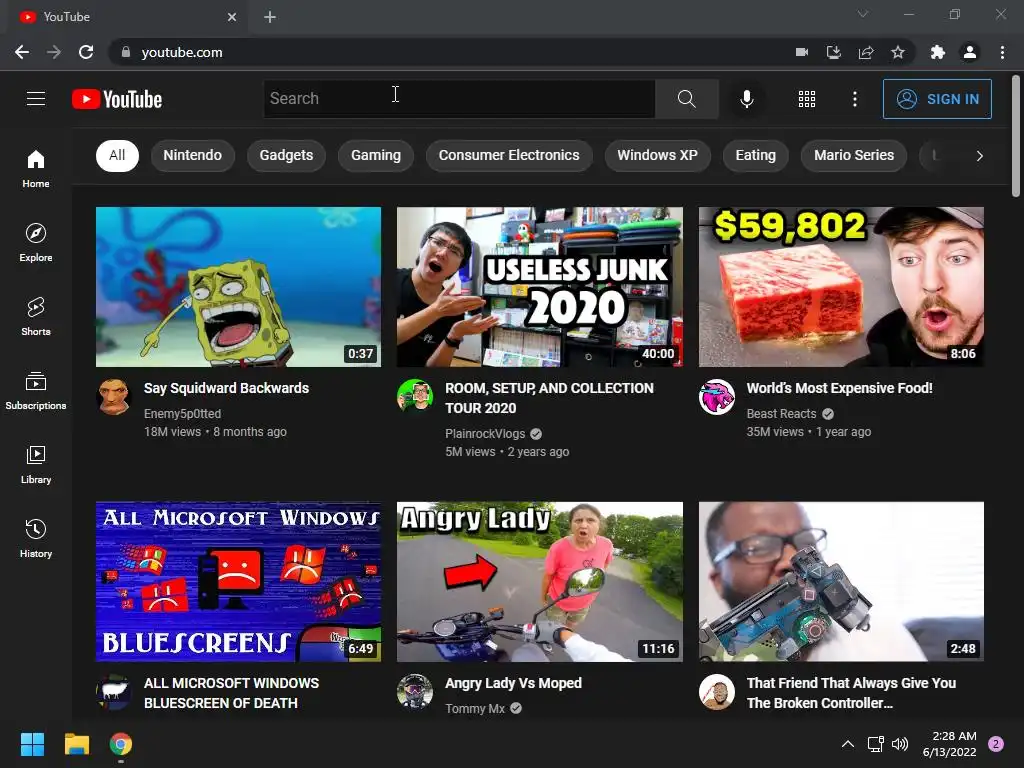1024x768 pixels.
Task: Open Beast Reacts channel avatar
Action: (x=716, y=396)
